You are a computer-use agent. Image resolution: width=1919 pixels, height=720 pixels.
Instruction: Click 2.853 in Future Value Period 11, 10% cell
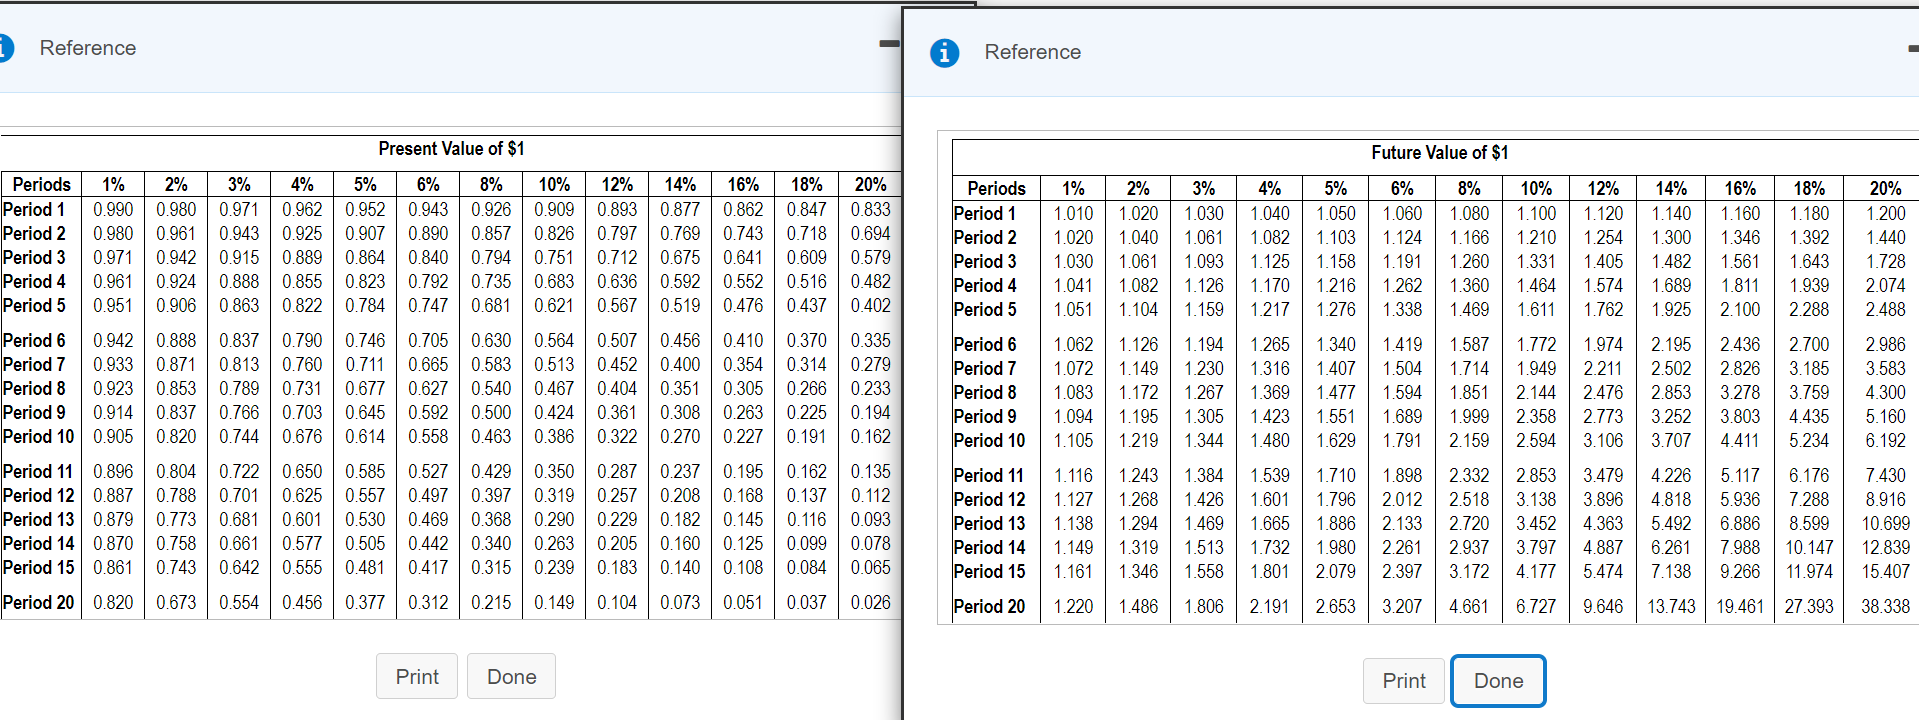coord(1536,475)
